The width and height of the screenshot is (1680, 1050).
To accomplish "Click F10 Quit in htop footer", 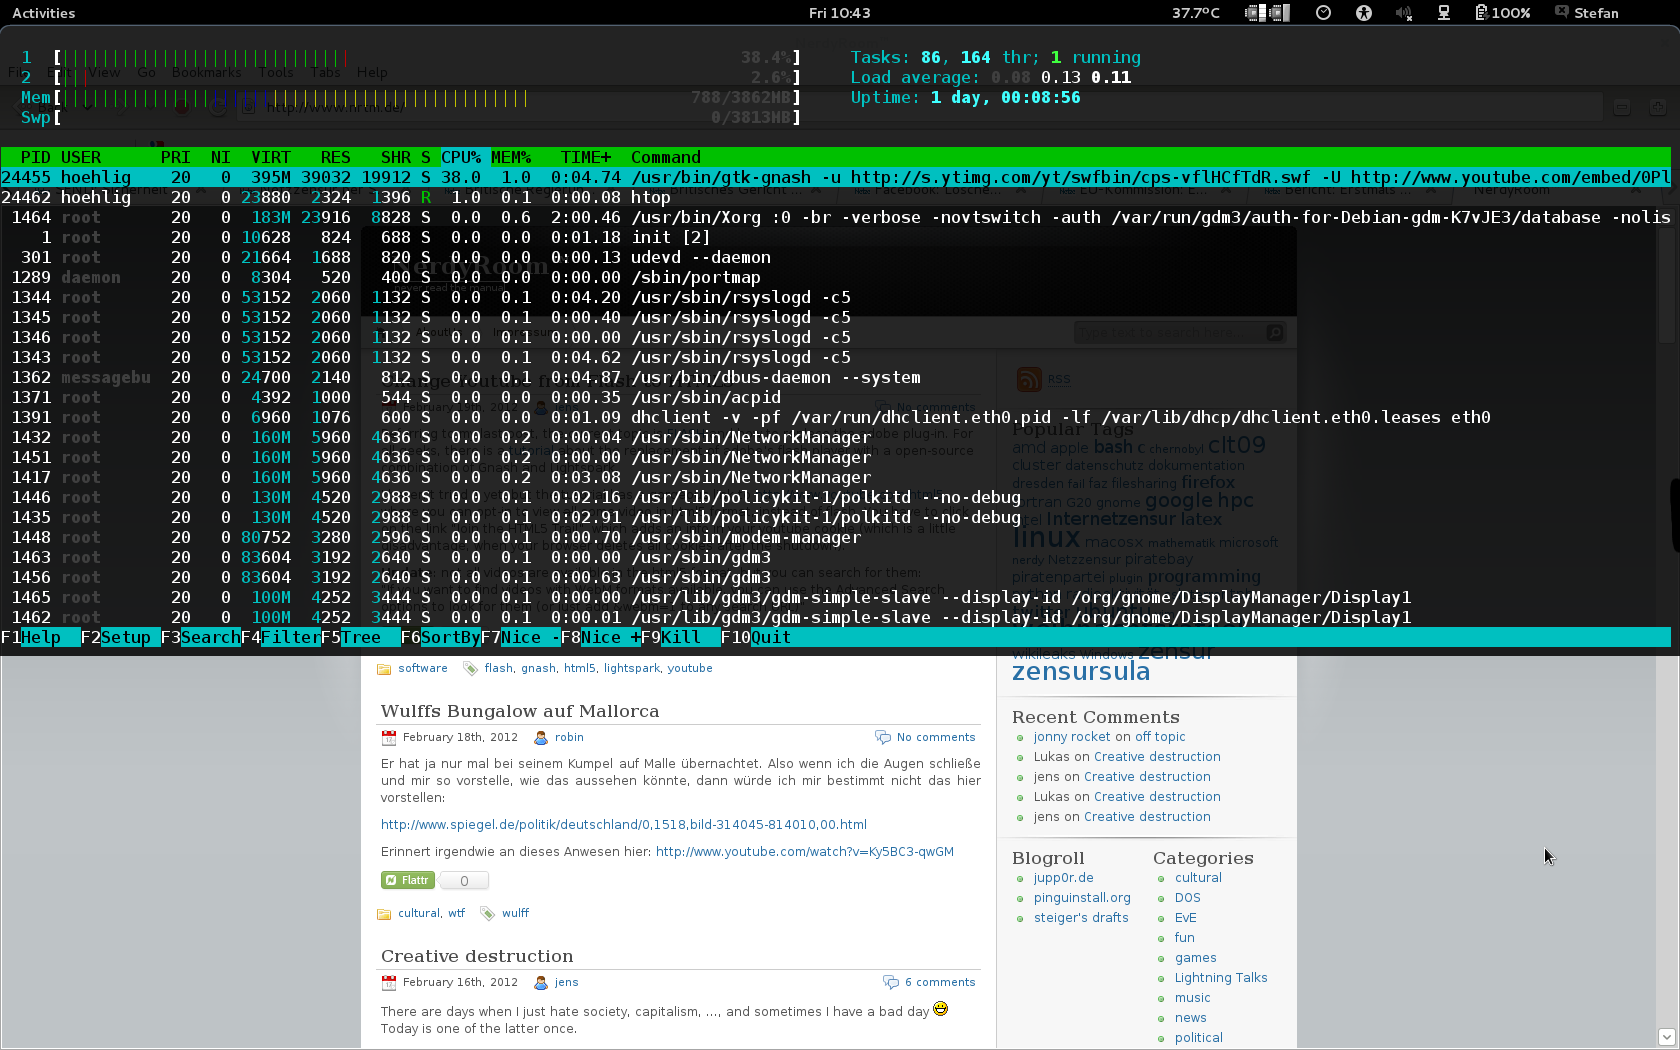I will [756, 637].
